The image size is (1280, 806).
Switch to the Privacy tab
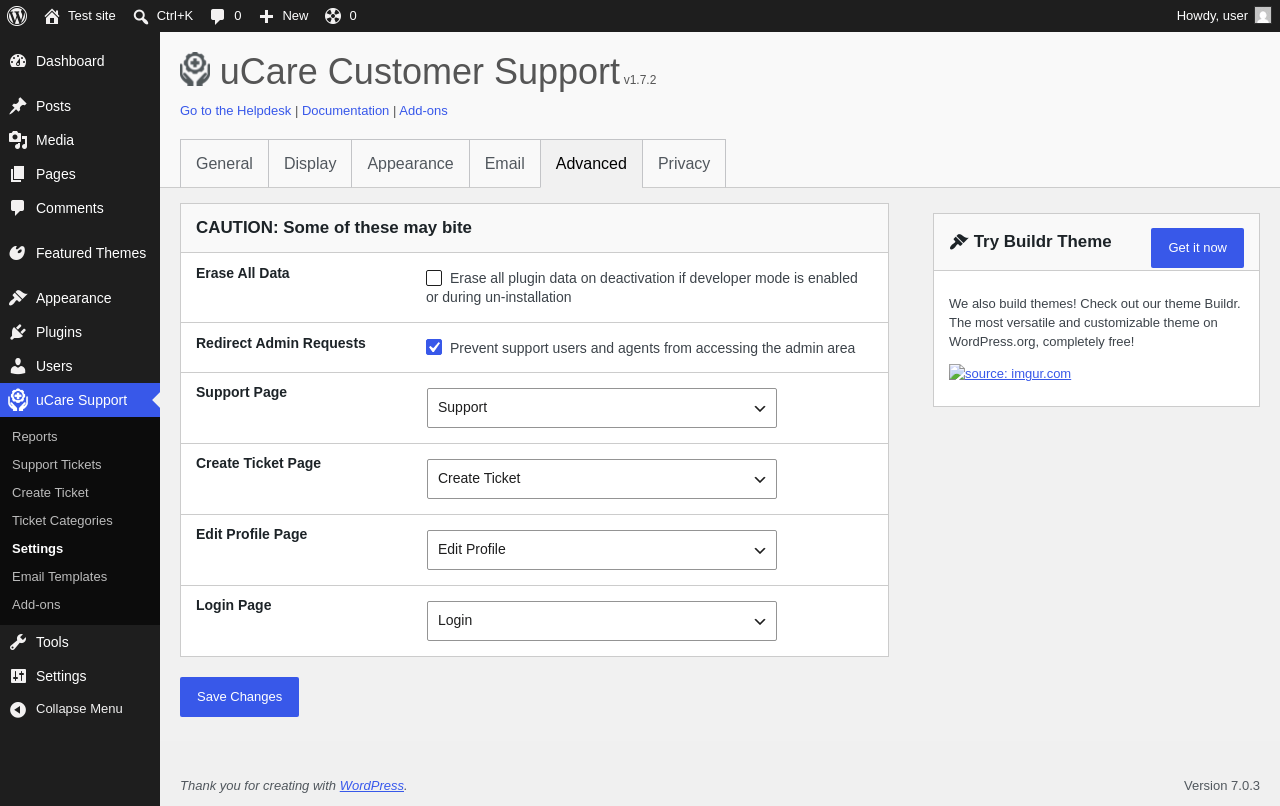(x=684, y=164)
